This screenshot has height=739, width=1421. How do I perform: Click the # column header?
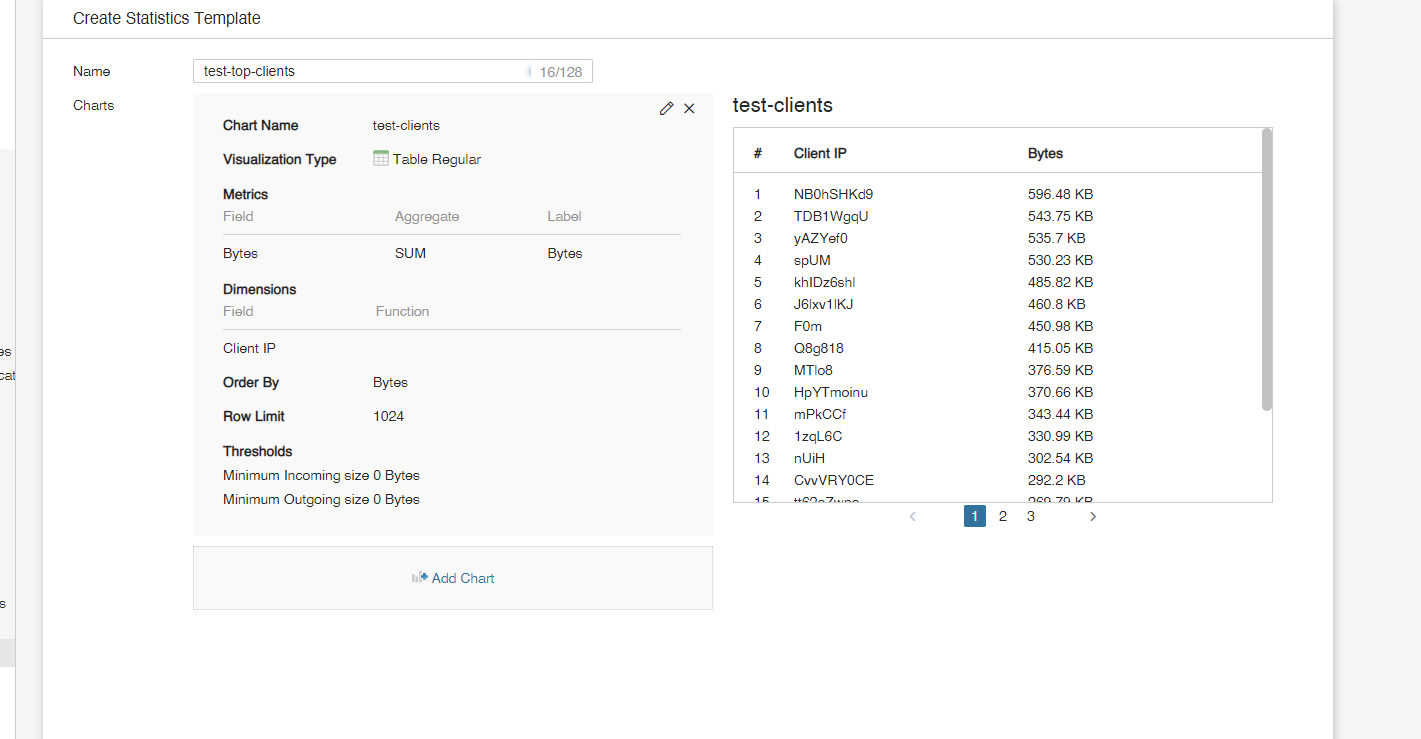pyautogui.click(x=758, y=153)
